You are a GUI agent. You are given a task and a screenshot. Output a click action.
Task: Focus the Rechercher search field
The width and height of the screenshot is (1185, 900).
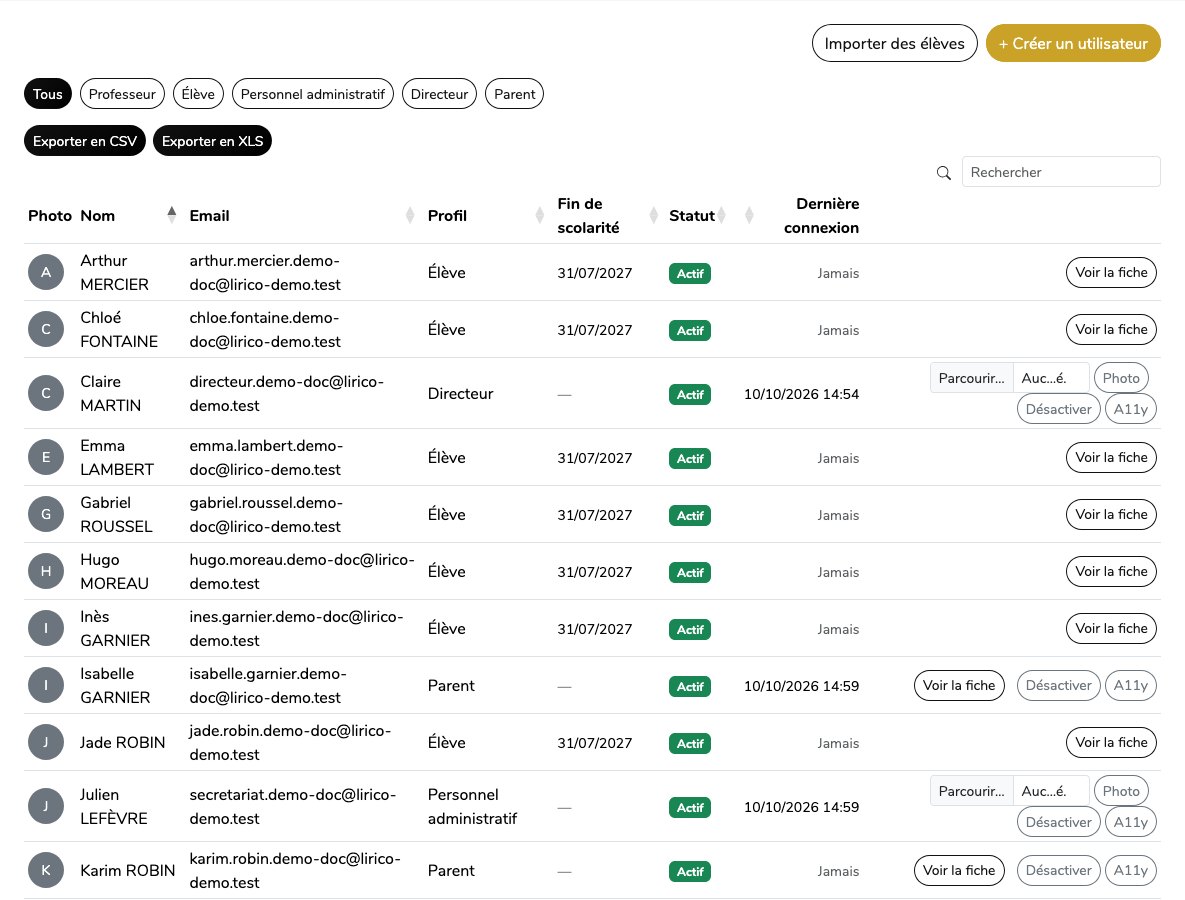click(1061, 172)
